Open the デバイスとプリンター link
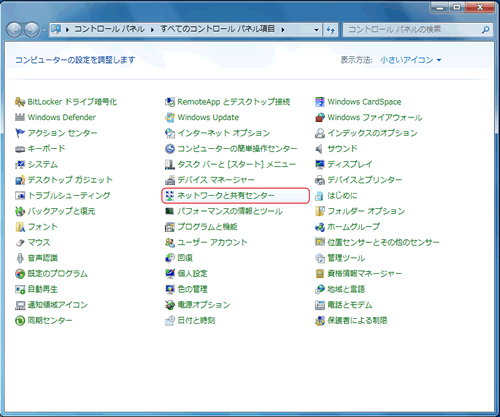Image resolution: width=500 pixels, height=417 pixels. (x=365, y=180)
